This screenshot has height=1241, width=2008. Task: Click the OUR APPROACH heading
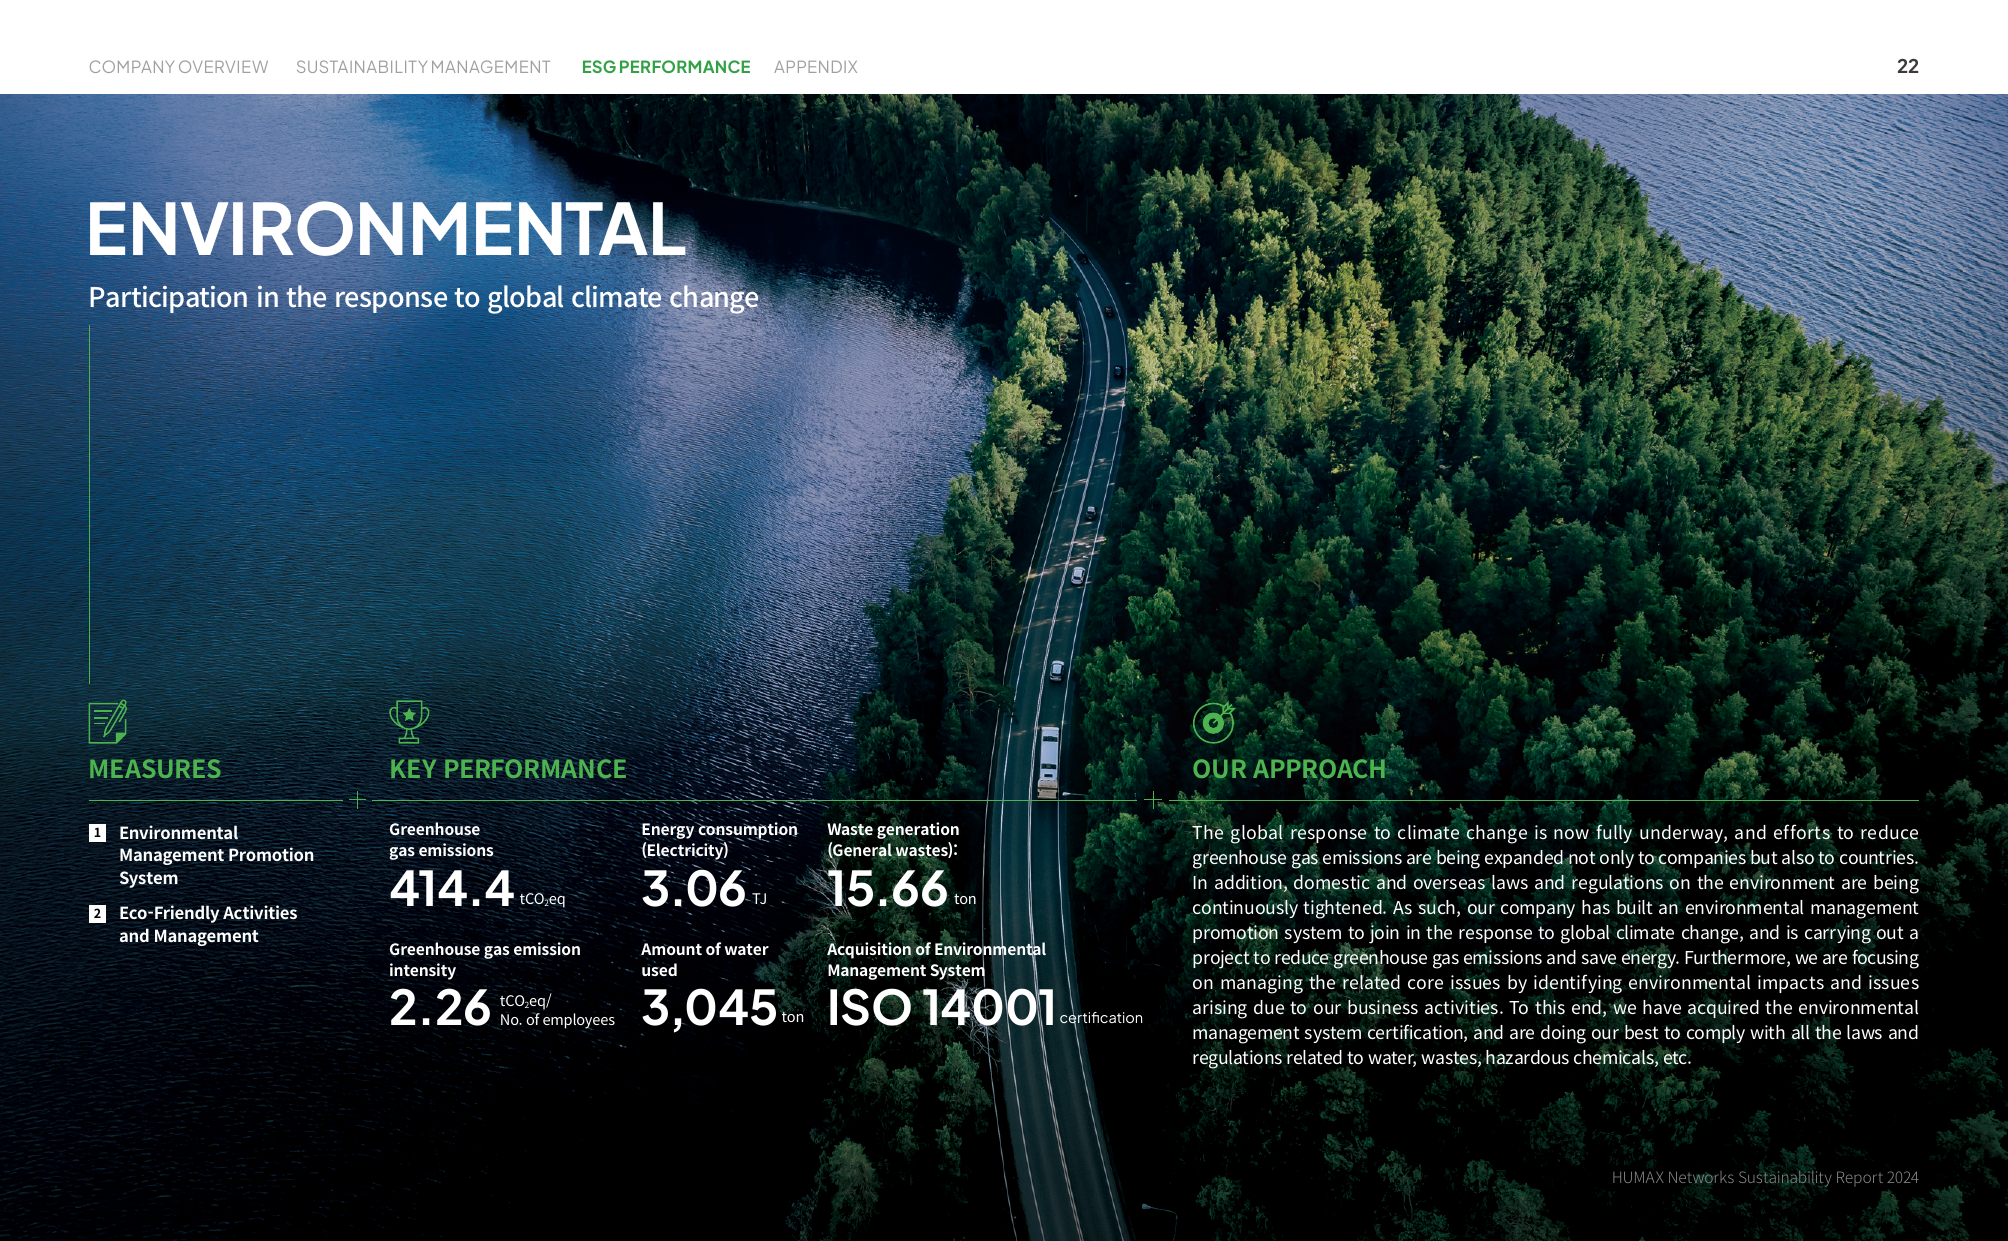coord(1289,769)
